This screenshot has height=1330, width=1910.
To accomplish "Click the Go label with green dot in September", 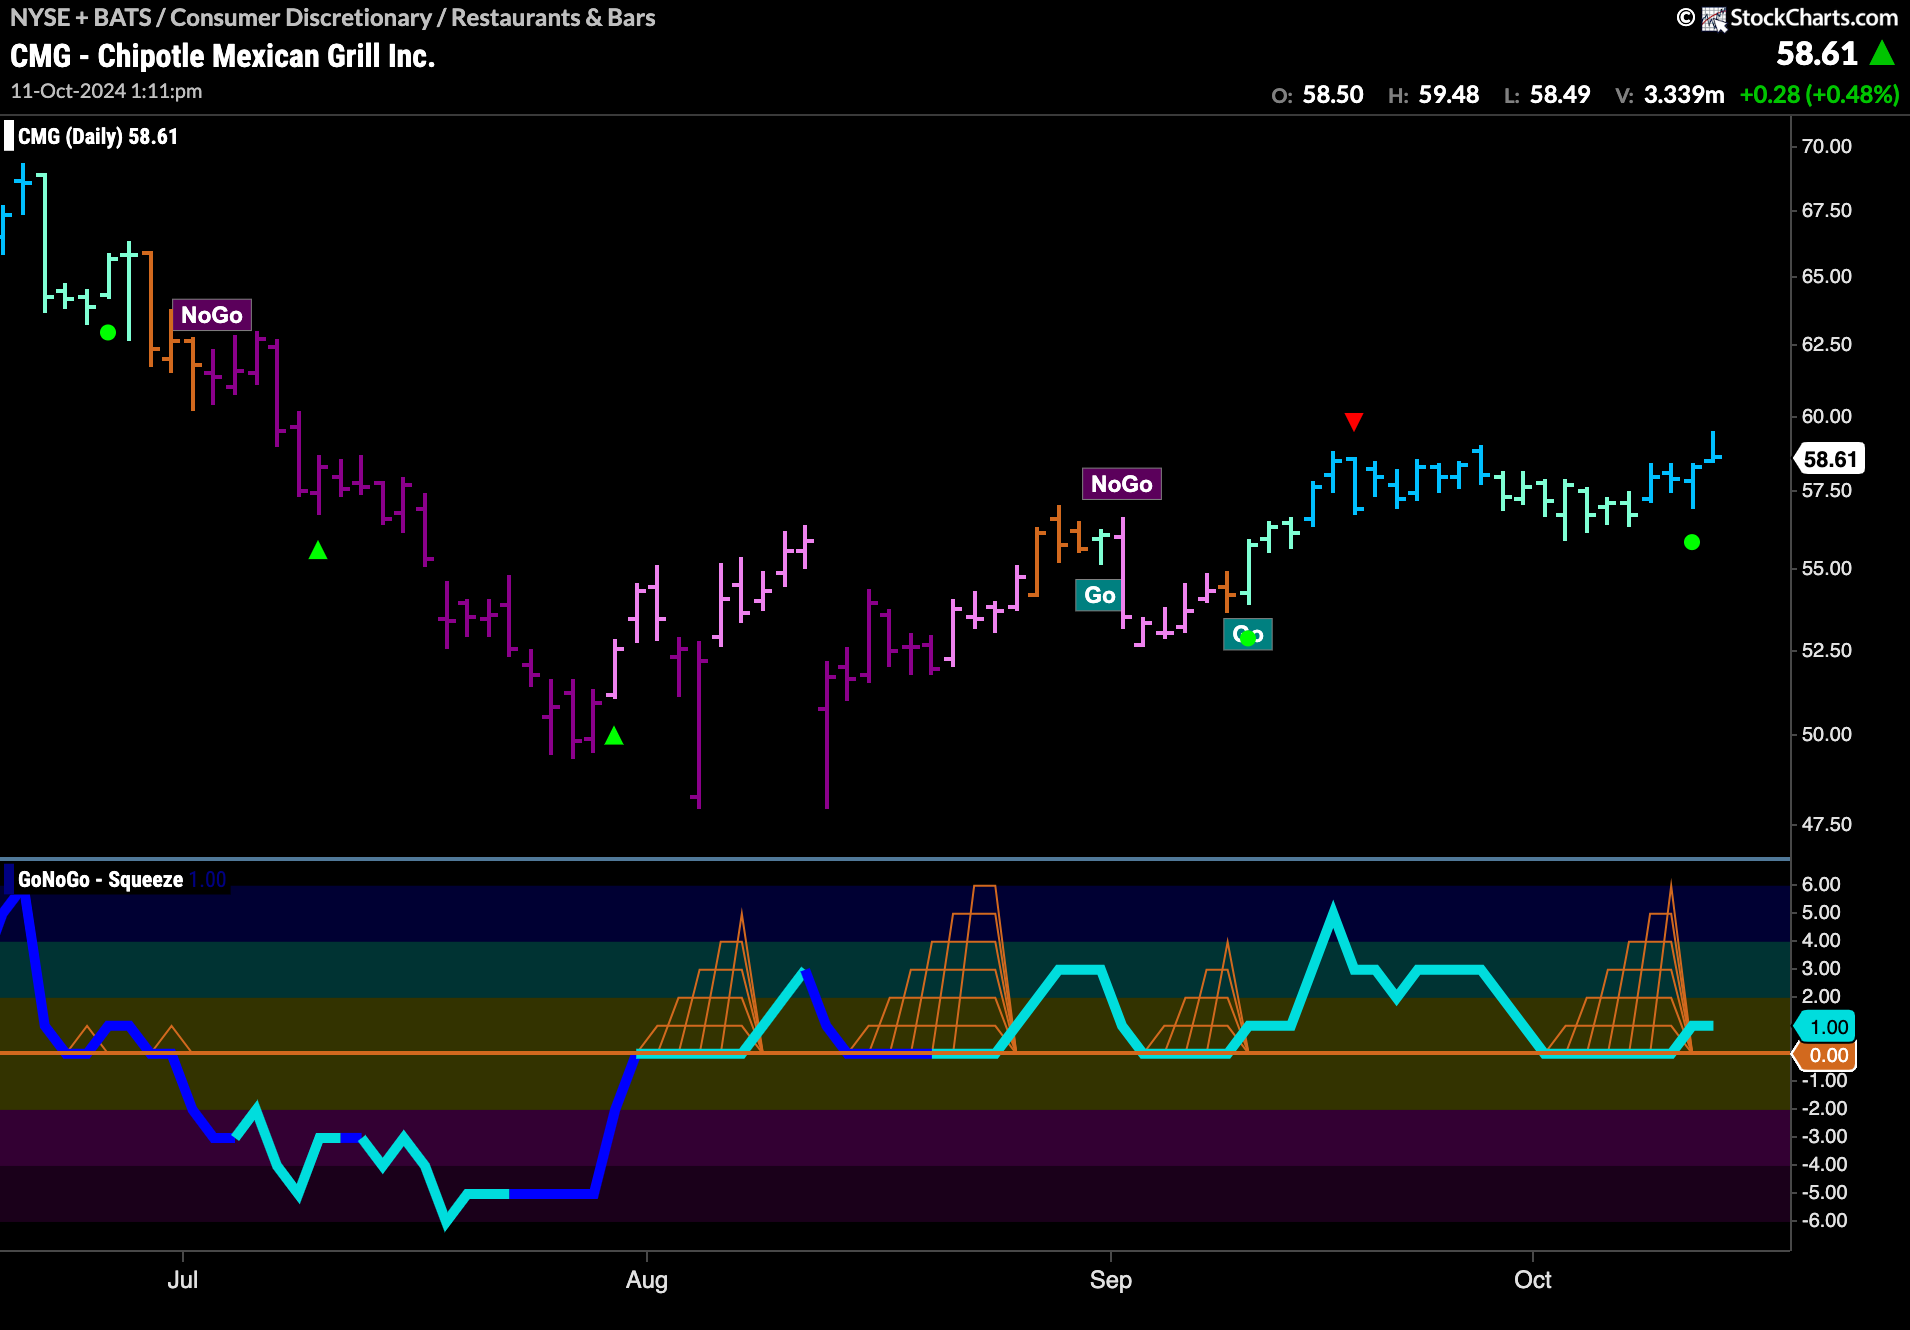I will click(x=1247, y=635).
